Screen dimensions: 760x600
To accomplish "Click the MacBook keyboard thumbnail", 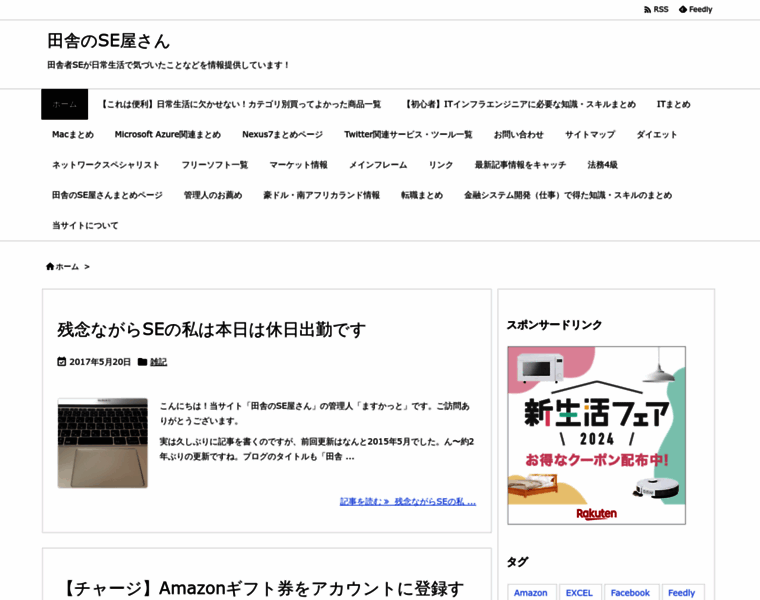I will tap(103, 443).
